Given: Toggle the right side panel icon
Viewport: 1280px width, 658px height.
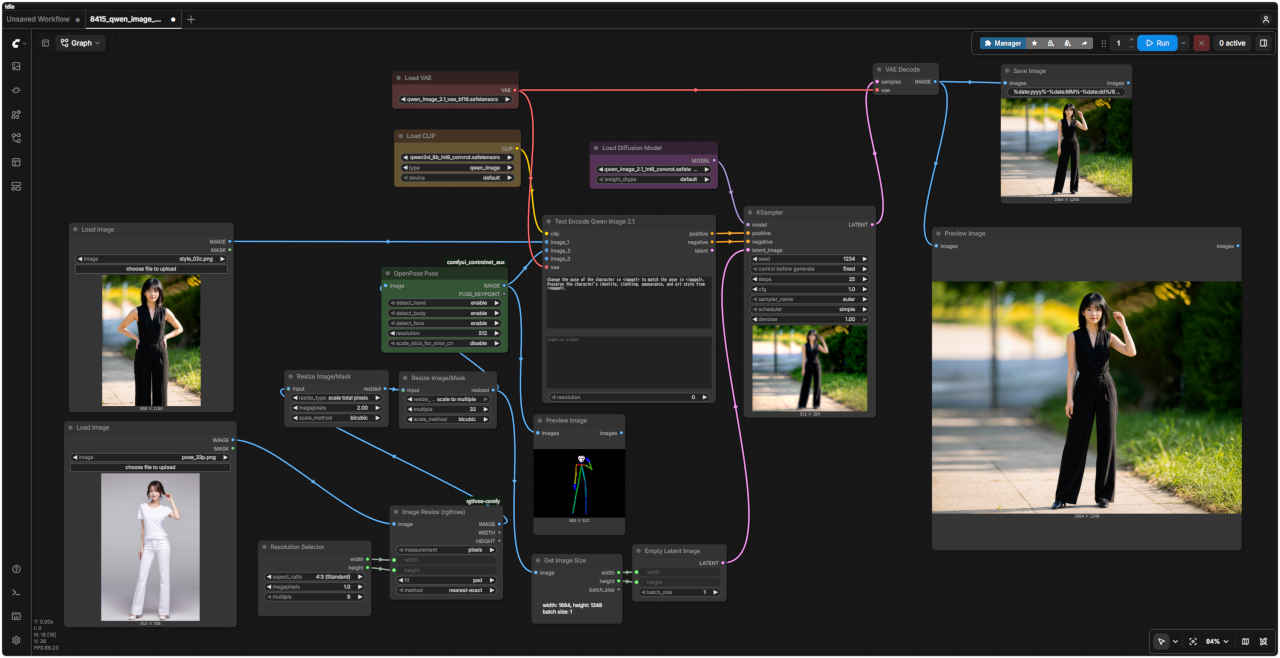Looking at the screenshot, I should (x=1263, y=43).
